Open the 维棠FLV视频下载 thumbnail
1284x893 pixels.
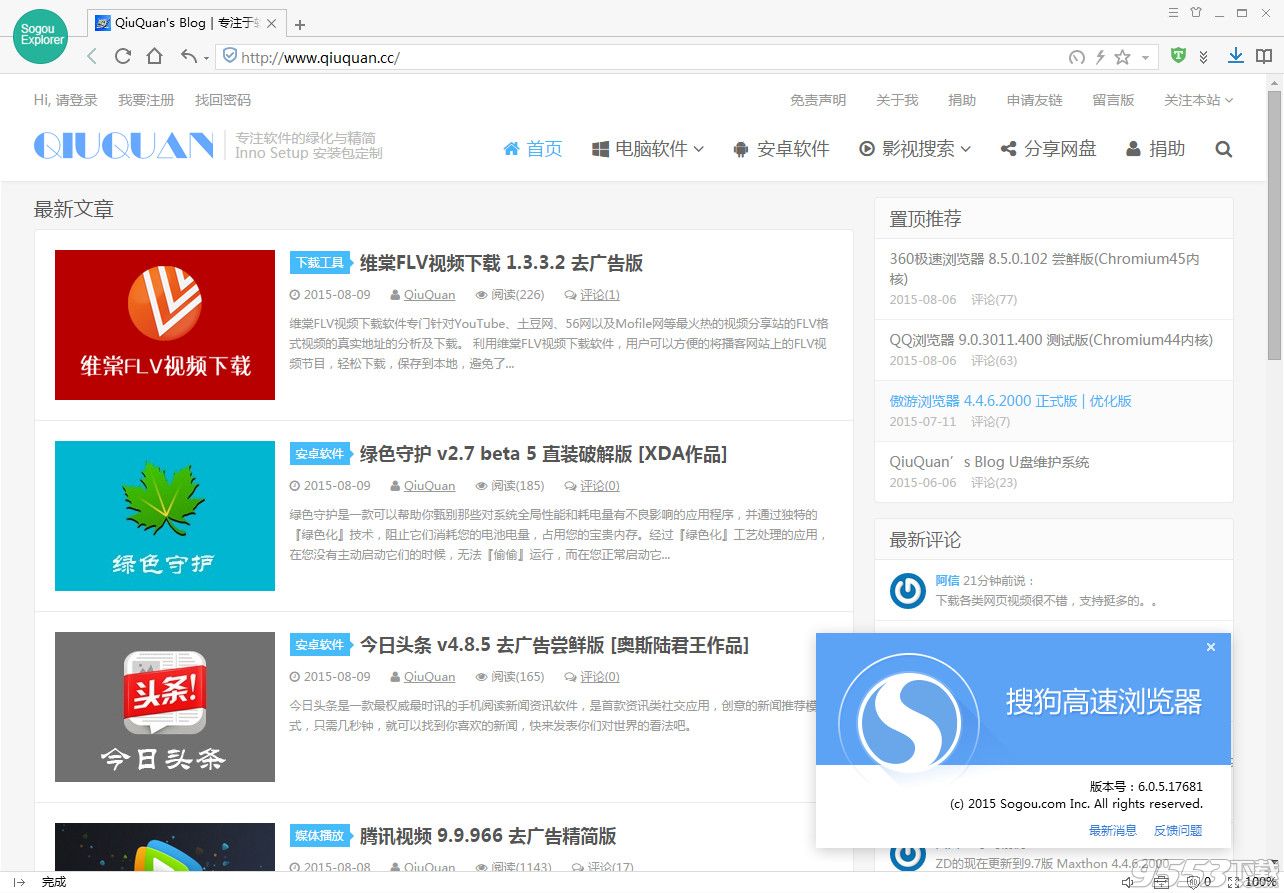pyautogui.click(x=165, y=325)
